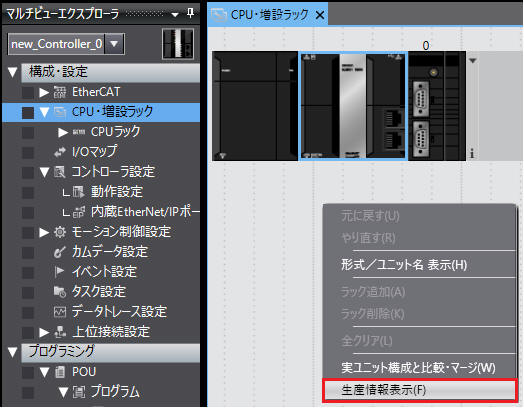This screenshot has height=408, width=524.
Task: Toggle the checkbox next to タスク設定
Action: tap(28, 293)
